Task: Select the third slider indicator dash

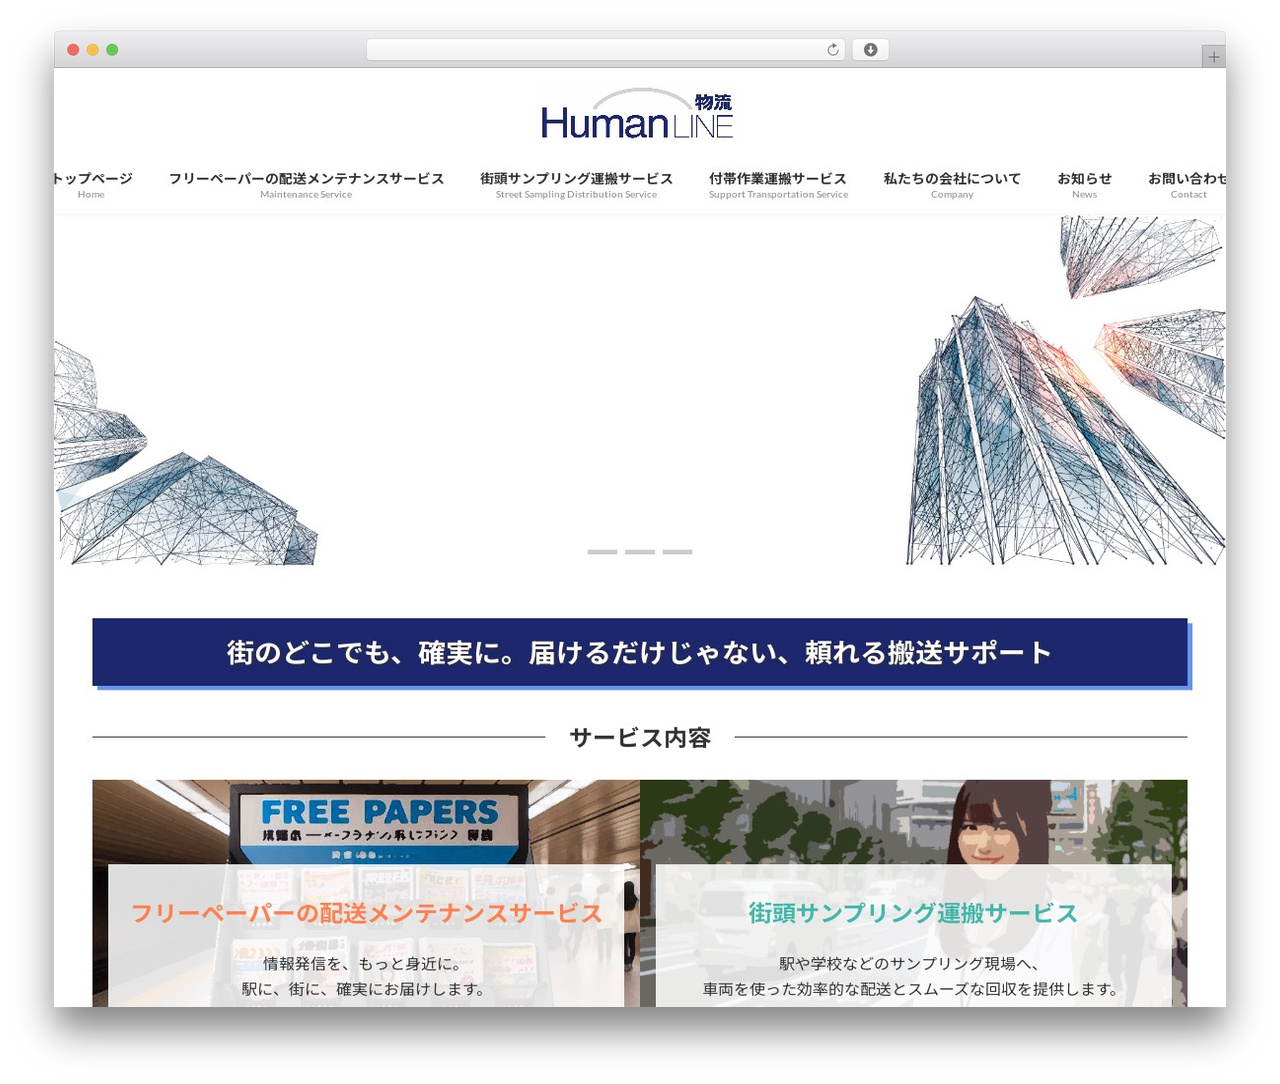Action: pos(677,552)
